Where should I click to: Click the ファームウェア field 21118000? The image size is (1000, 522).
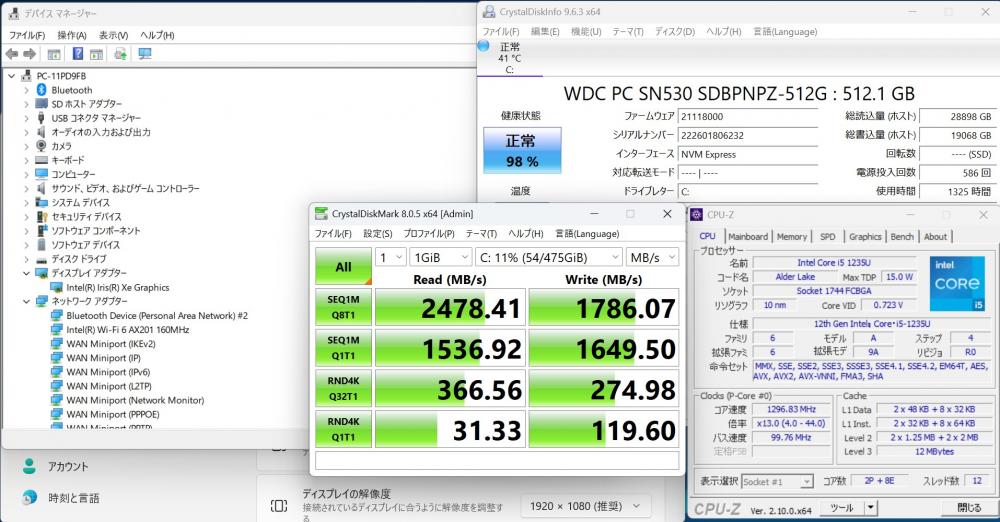(747, 116)
